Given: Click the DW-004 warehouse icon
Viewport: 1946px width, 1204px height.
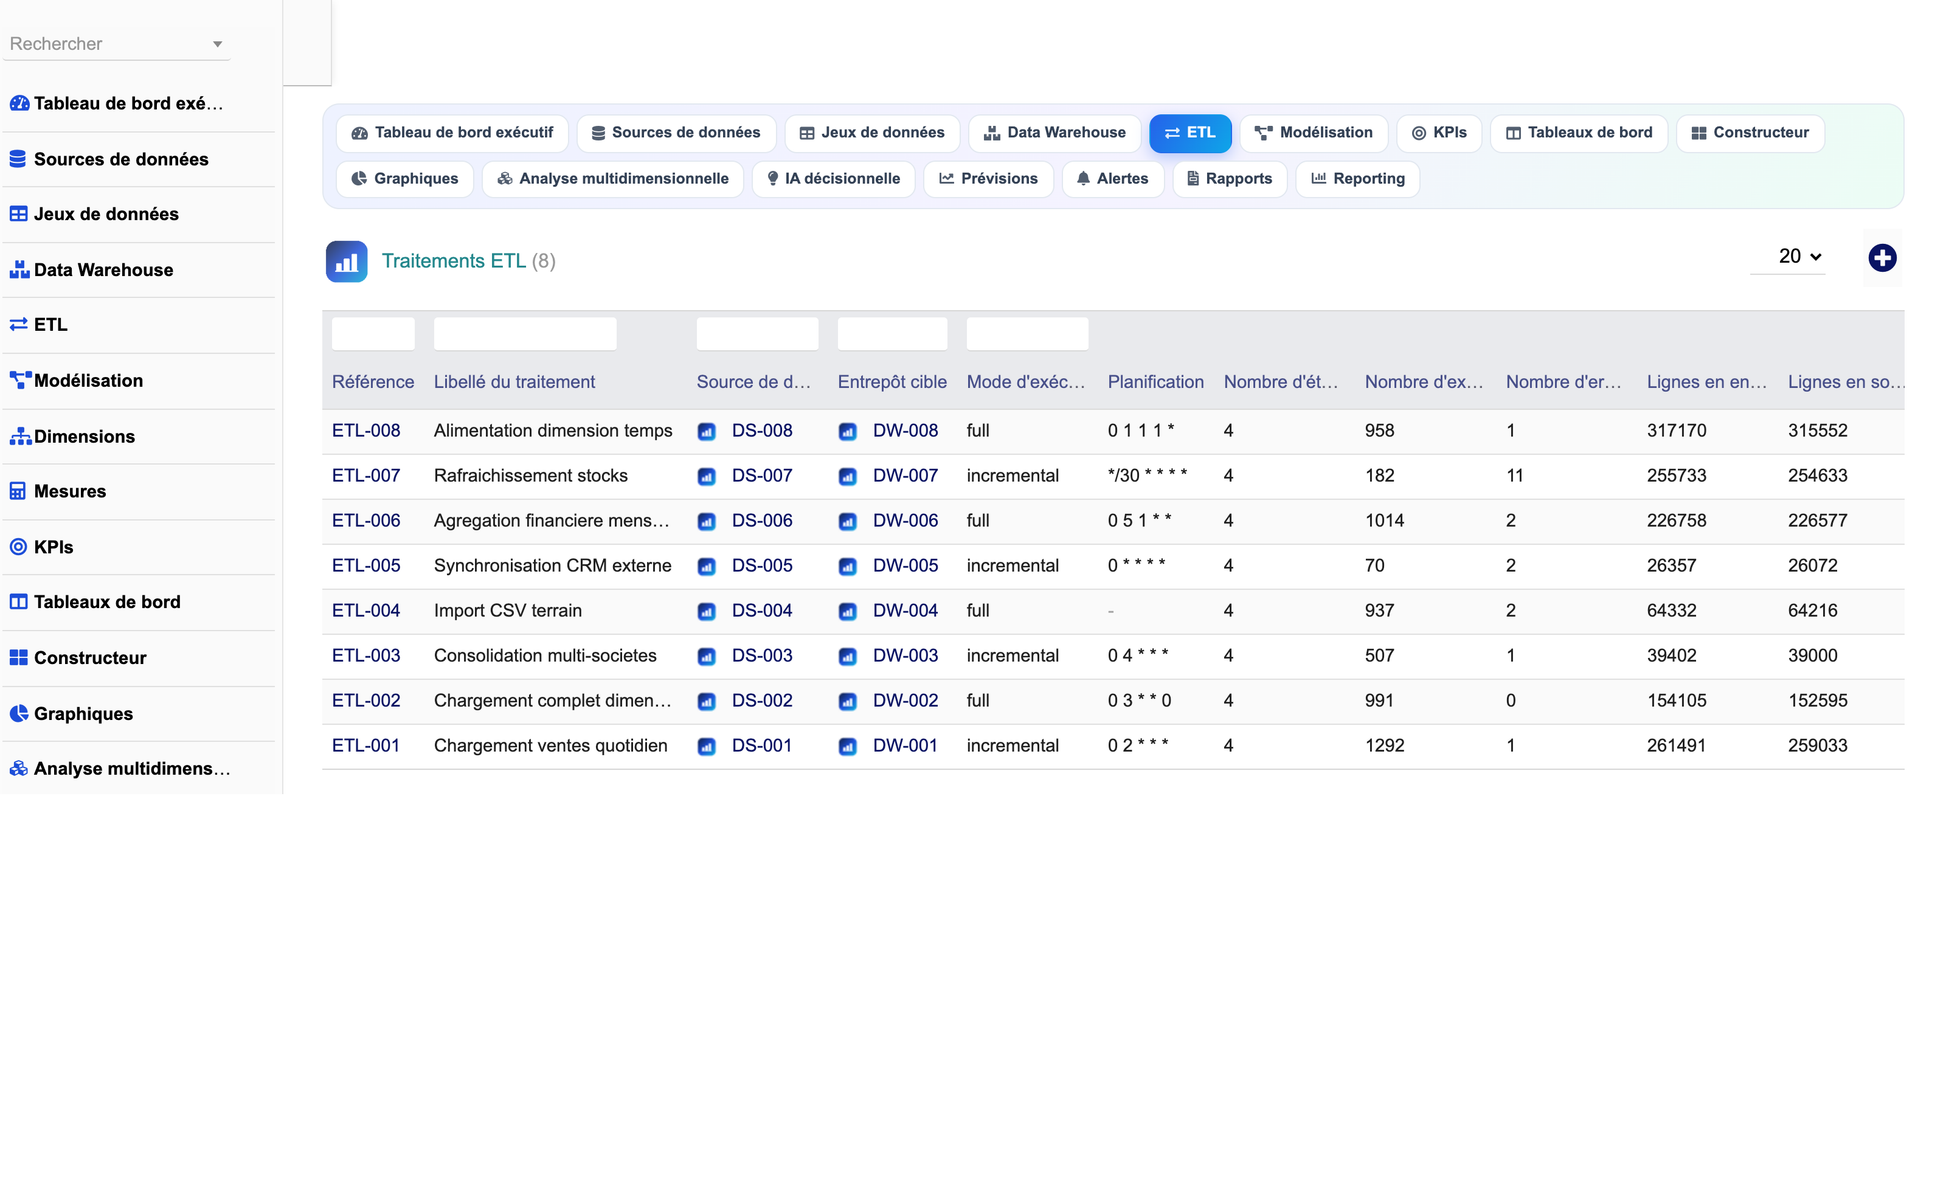Looking at the screenshot, I should (x=847, y=612).
